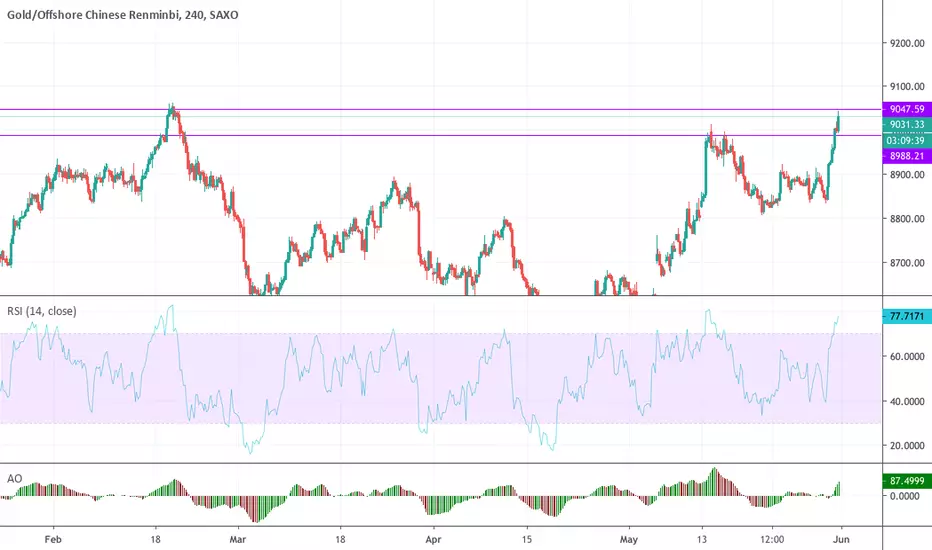This screenshot has width=932, height=550.
Task: Click the AO value label 87.4999
Action: pos(907,480)
